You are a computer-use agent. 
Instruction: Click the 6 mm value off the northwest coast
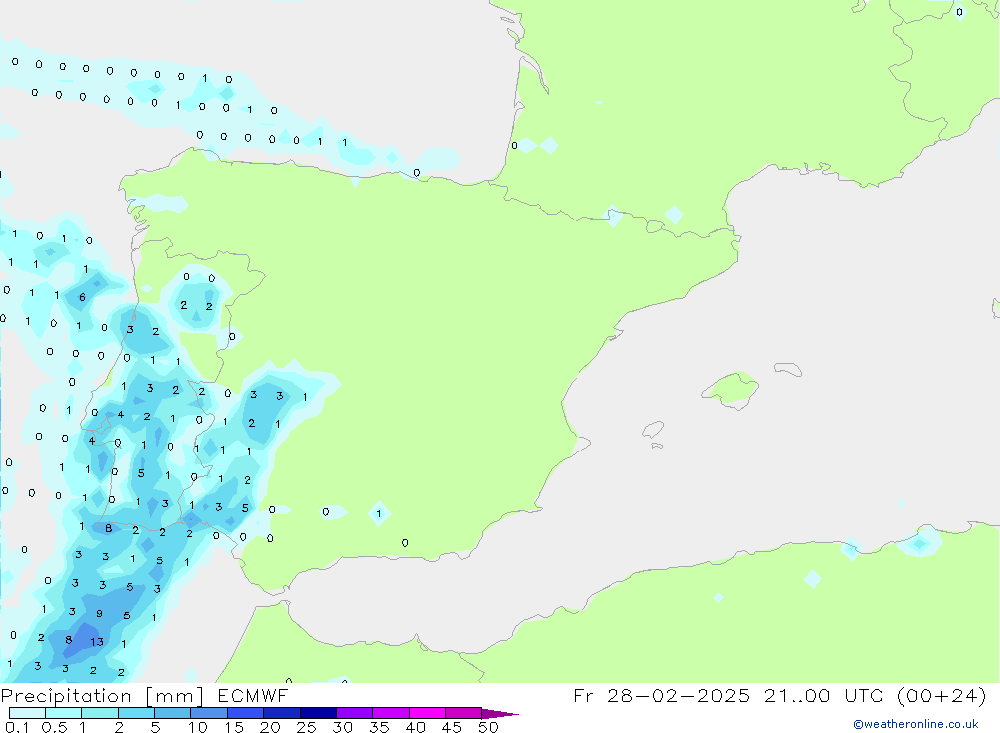pyautogui.click(x=82, y=297)
